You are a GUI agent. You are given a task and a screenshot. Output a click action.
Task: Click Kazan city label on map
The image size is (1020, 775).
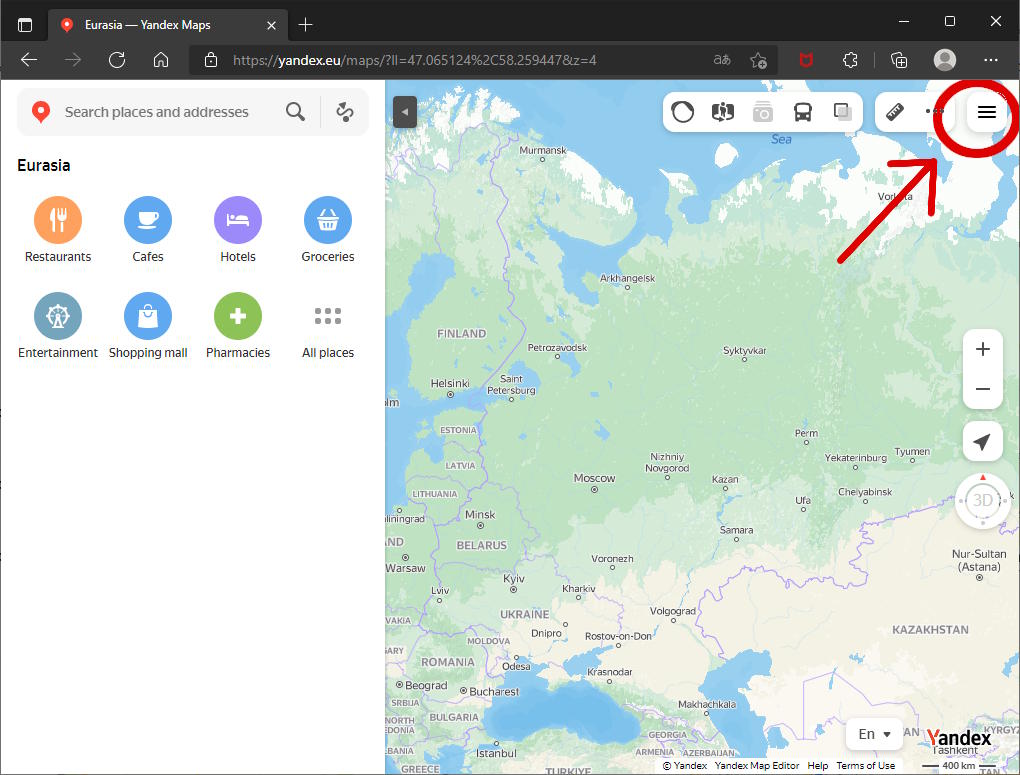pos(725,479)
